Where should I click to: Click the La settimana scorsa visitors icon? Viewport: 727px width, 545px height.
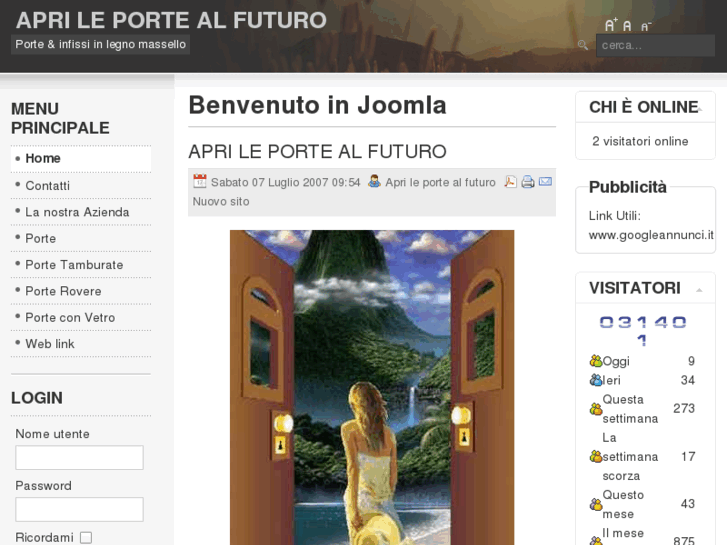(596, 456)
